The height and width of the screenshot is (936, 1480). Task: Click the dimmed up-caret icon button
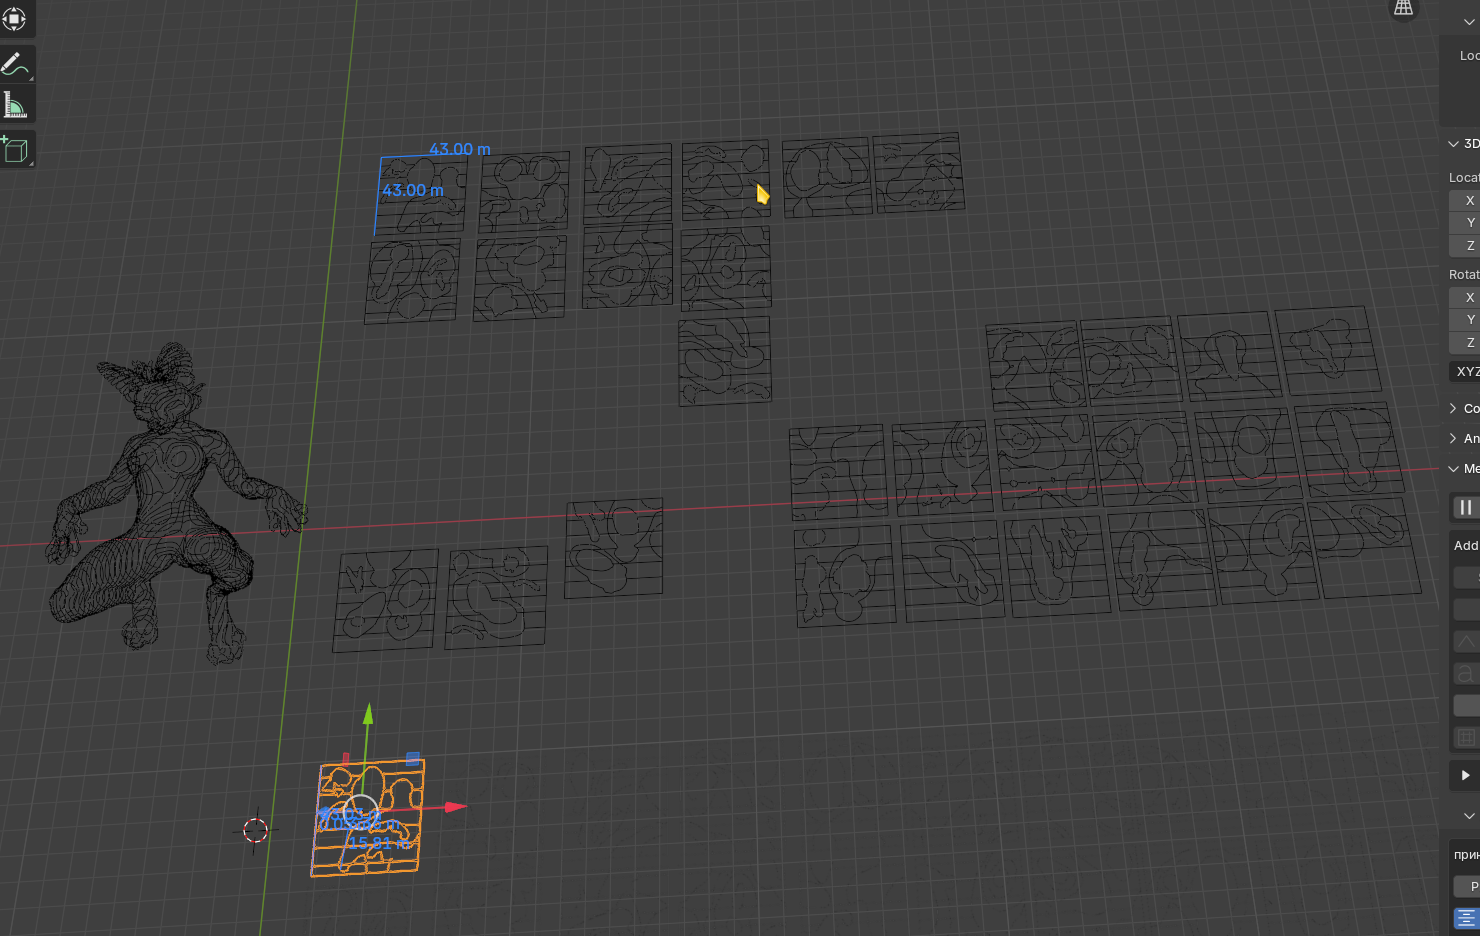pyautogui.click(x=1466, y=640)
